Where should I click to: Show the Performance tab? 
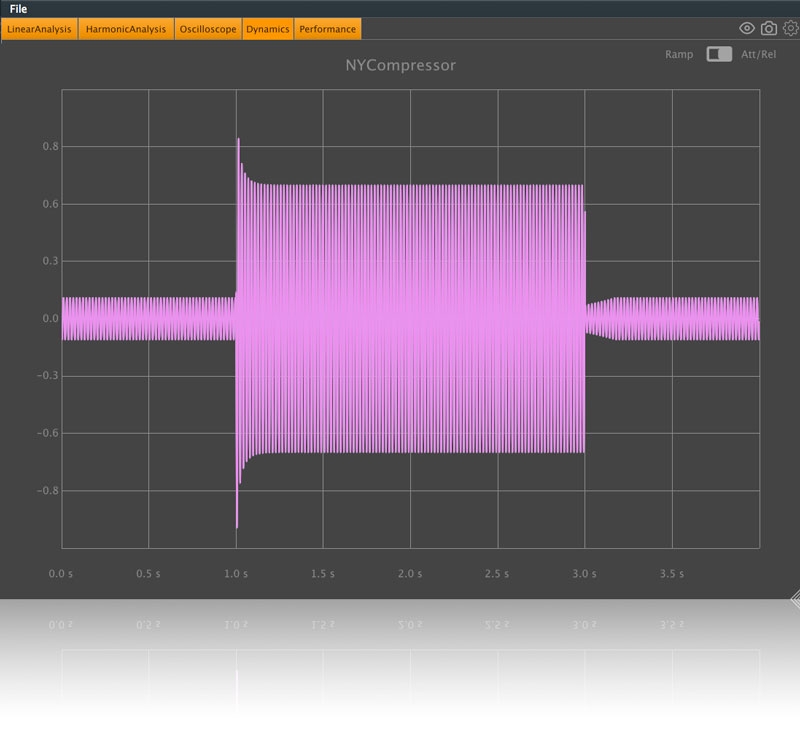(328, 29)
